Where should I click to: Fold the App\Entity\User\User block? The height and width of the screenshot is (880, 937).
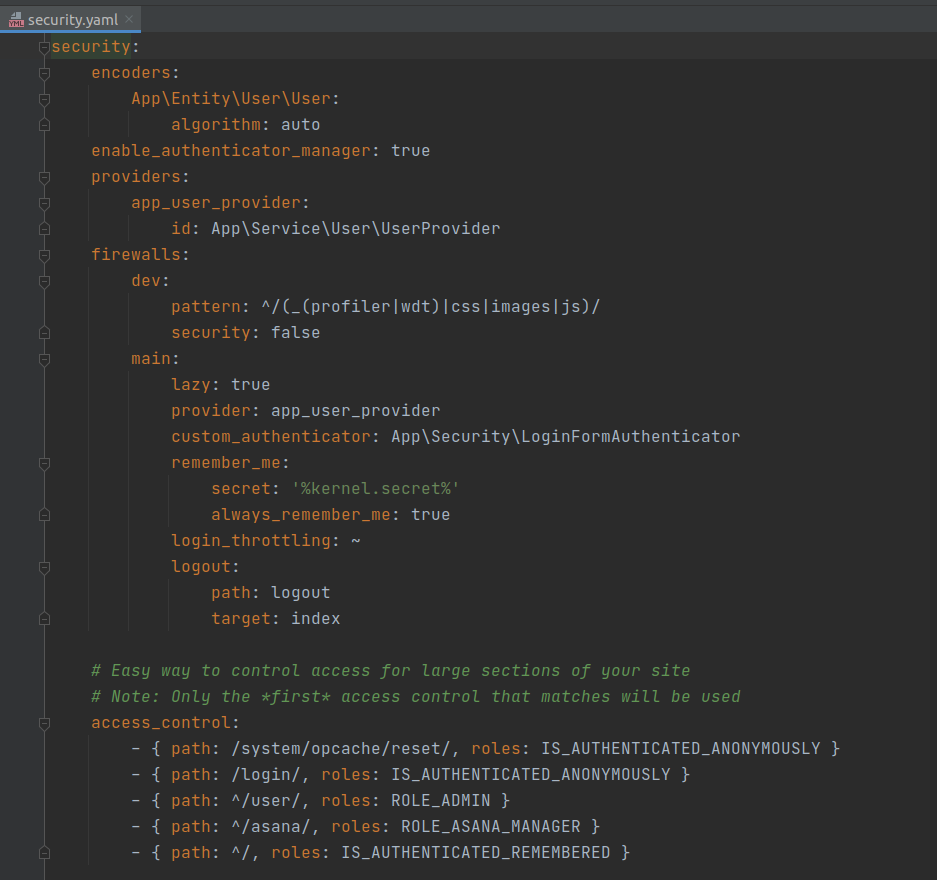44,99
